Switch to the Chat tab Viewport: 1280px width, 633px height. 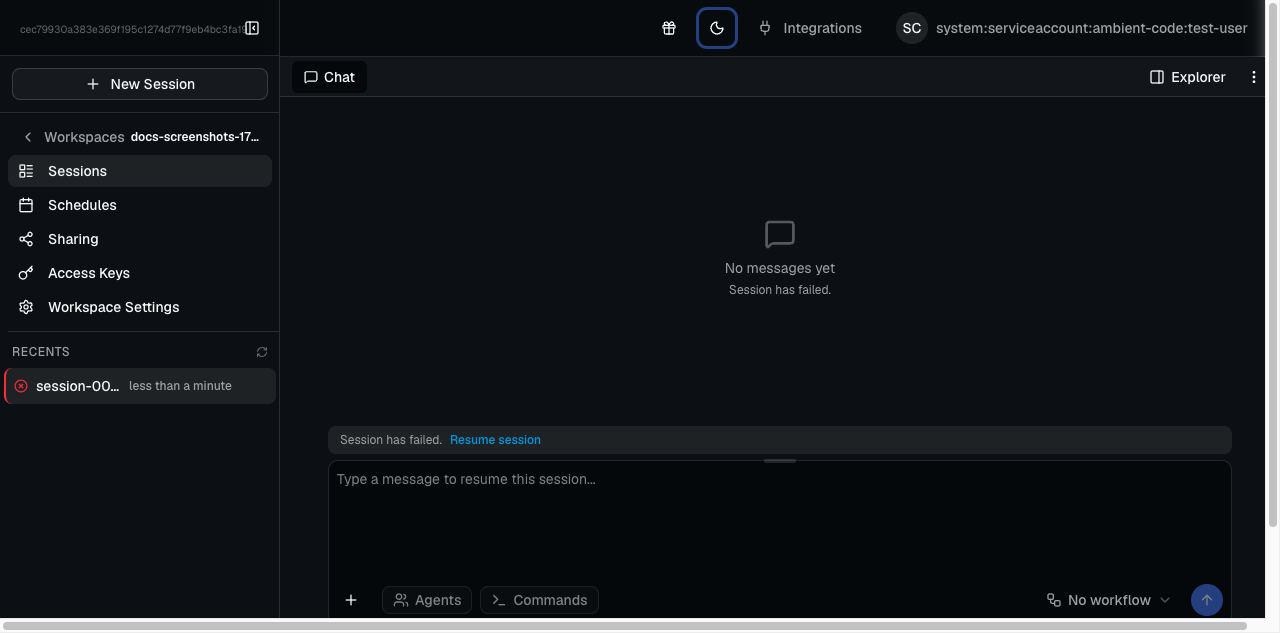[x=328, y=76]
